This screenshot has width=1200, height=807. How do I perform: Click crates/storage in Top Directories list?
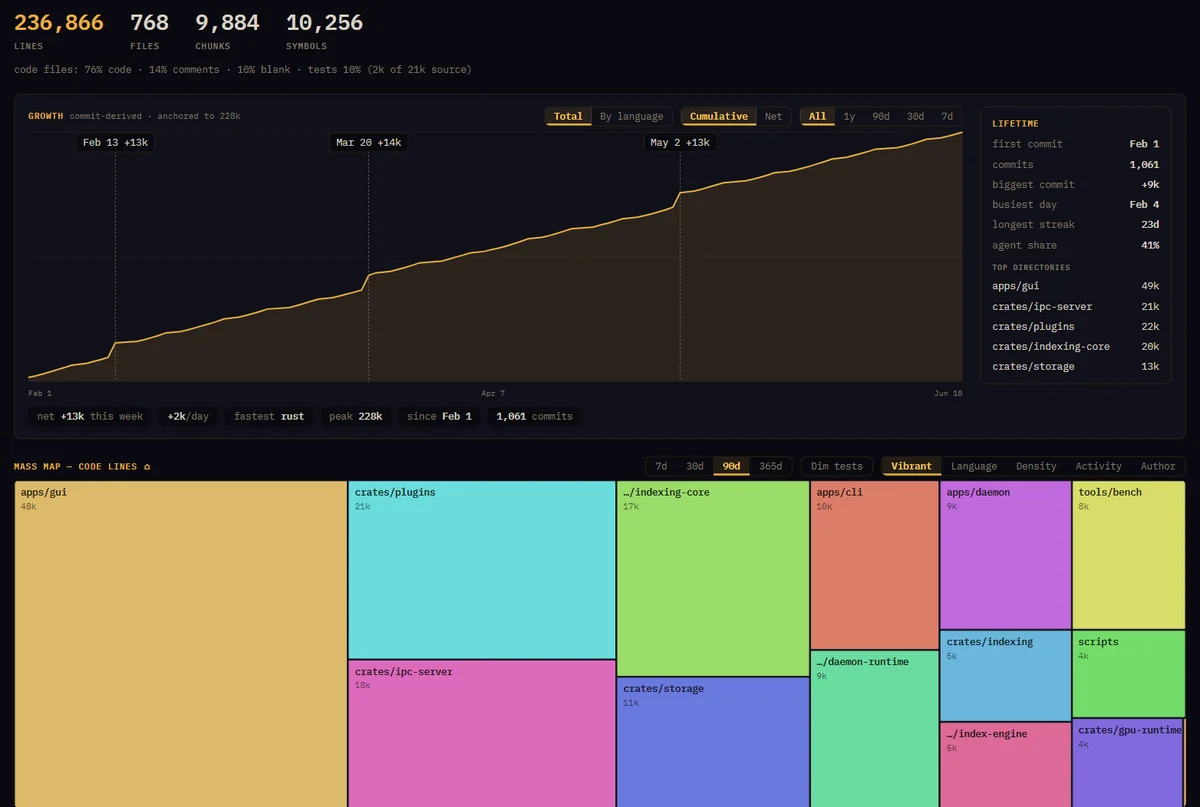click(x=1076, y=366)
